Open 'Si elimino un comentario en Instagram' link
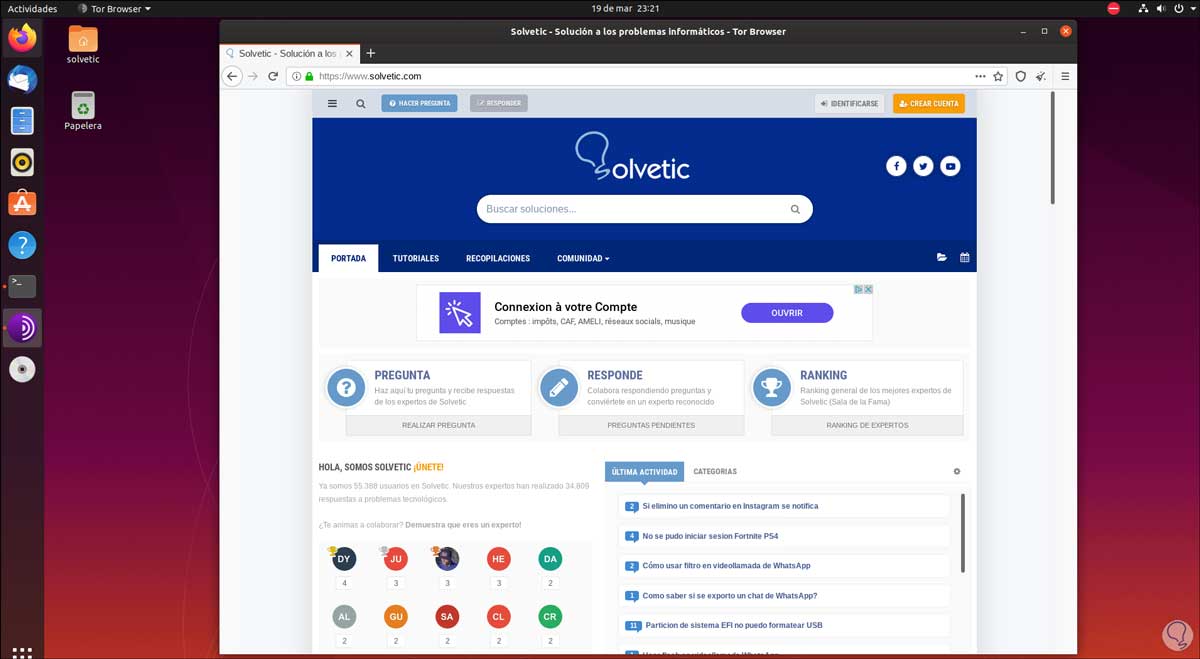Image resolution: width=1200 pixels, height=659 pixels. [730, 506]
